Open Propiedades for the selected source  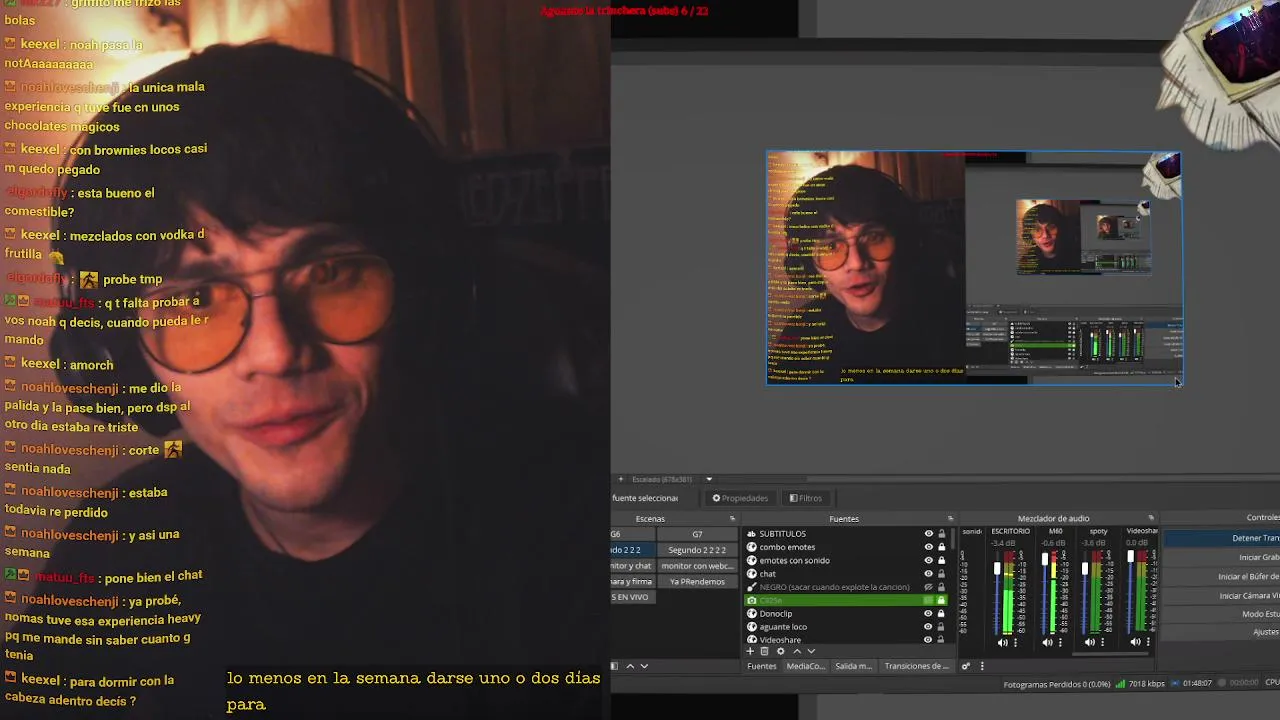740,498
